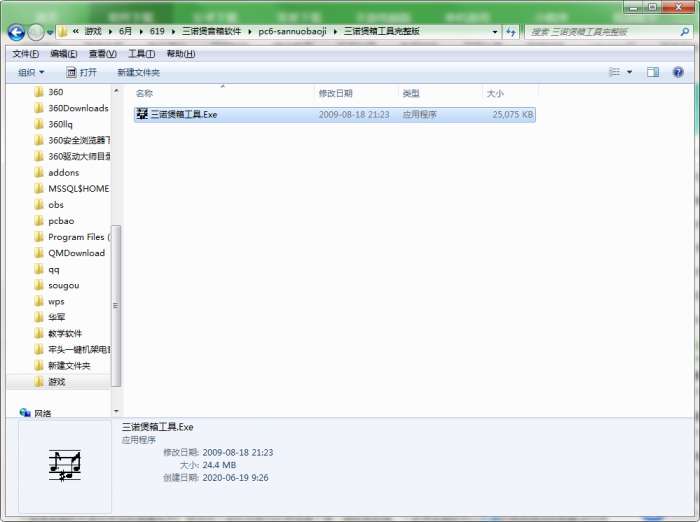Sort by the 类型 column header
700x522 pixels.
coord(411,93)
